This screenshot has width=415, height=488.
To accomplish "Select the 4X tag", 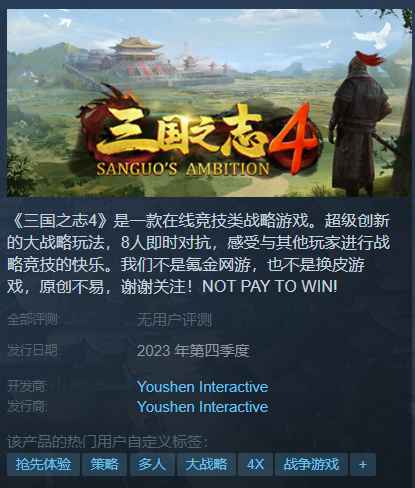I will point(255,464).
